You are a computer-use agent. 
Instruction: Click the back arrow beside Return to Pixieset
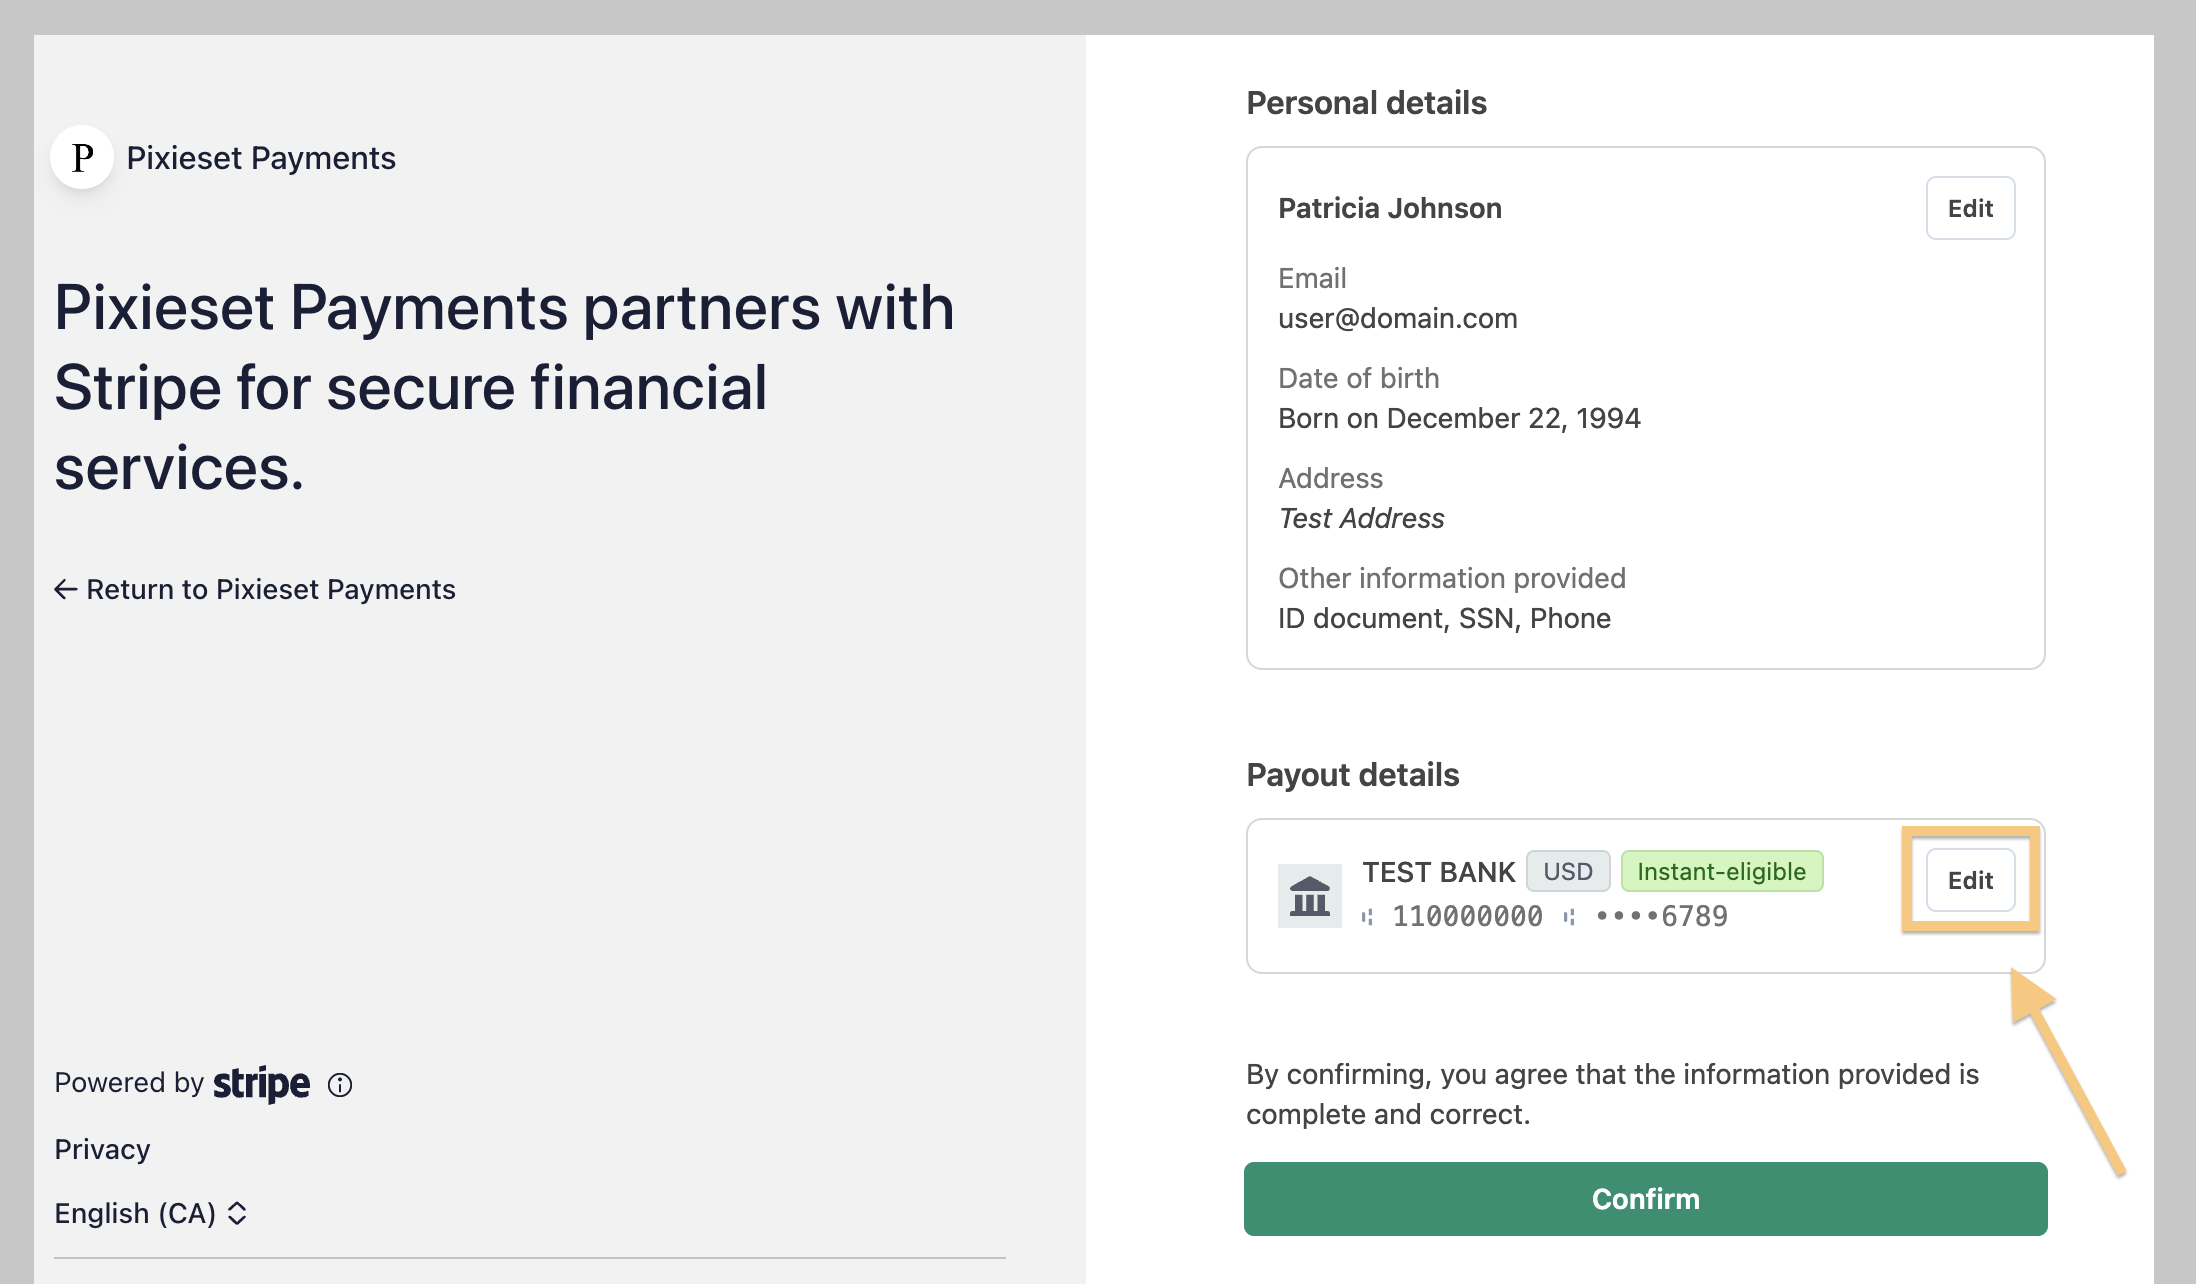(x=66, y=589)
